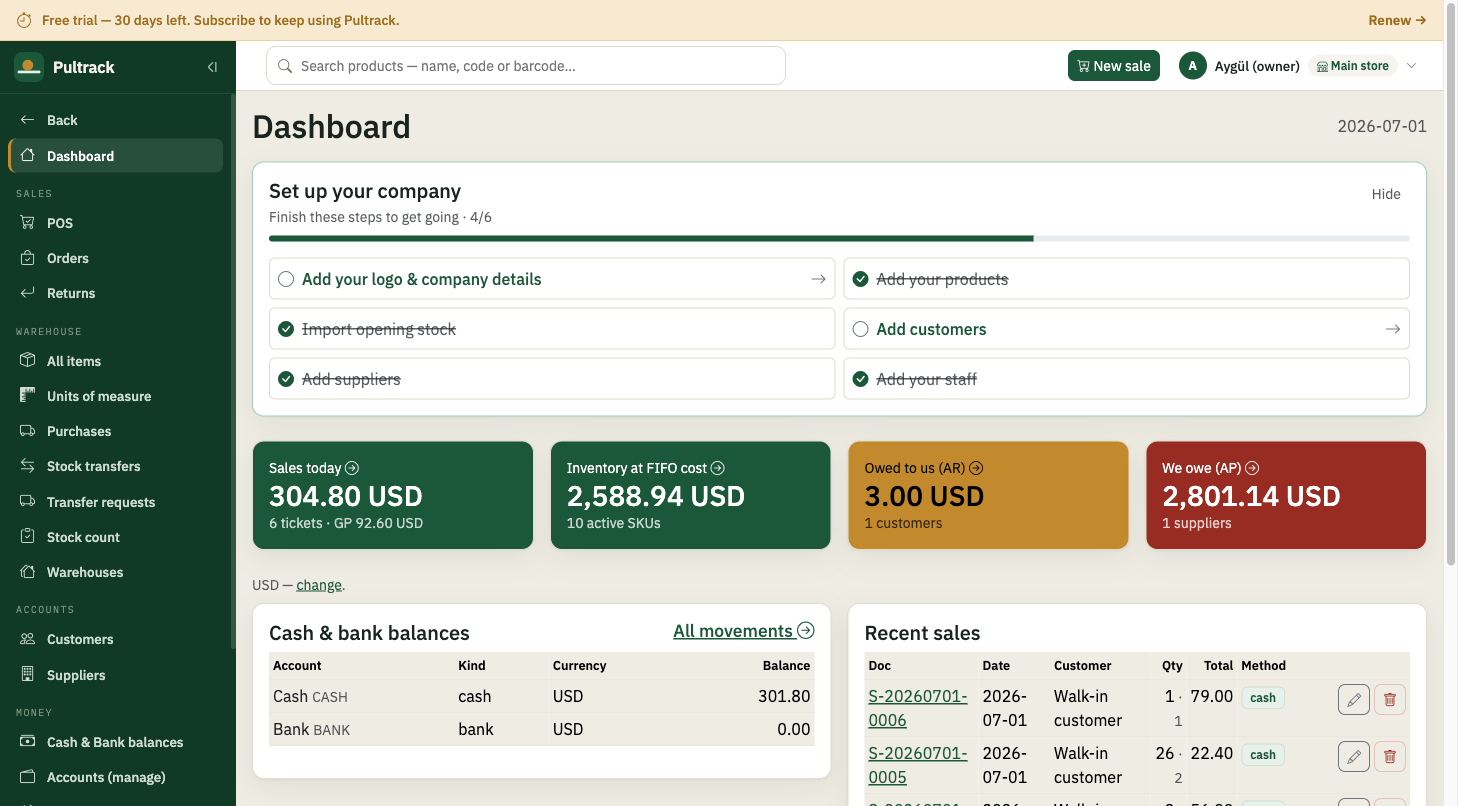
Task: Click the trial clock icon in banner
Action: click(x=24, y=20)
